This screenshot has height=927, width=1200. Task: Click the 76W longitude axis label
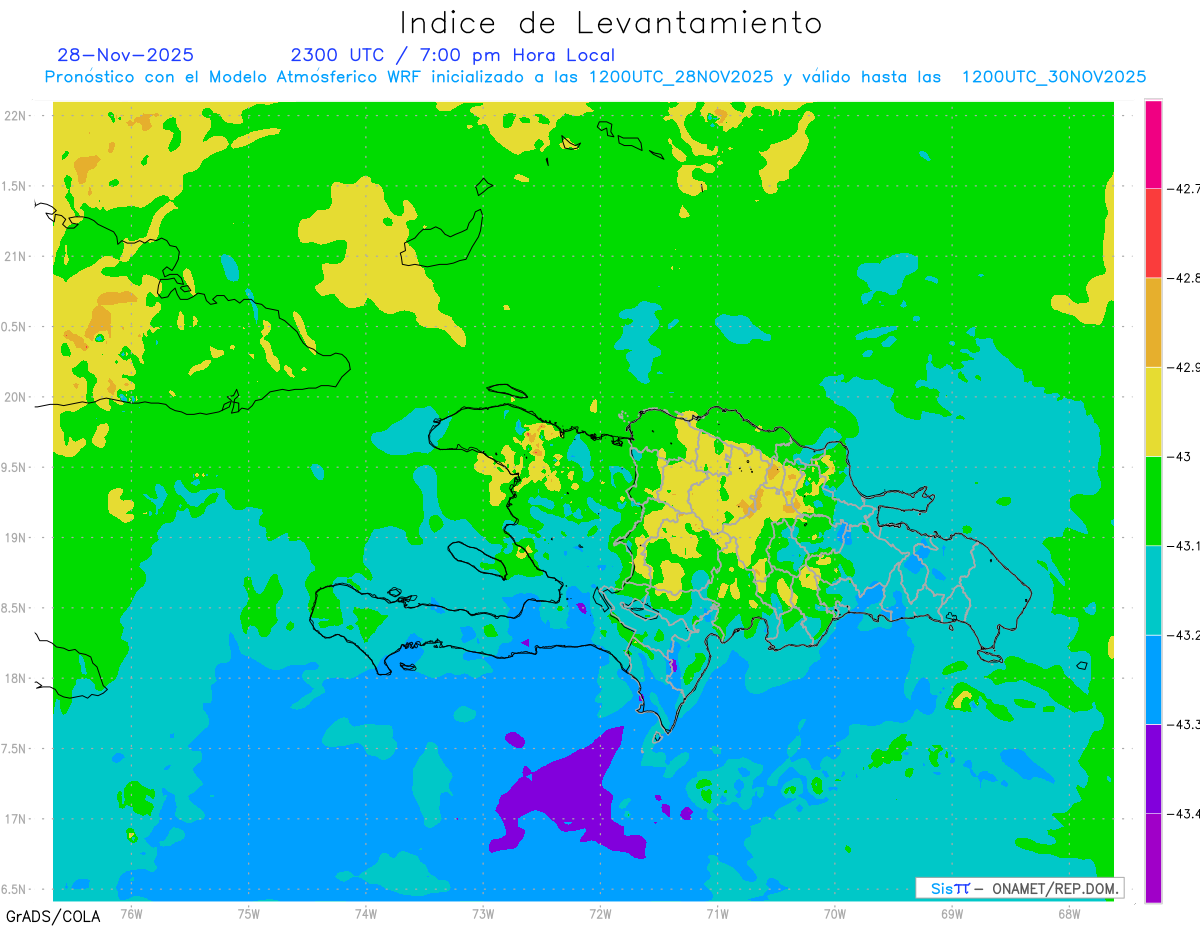[x=131, y=914]
